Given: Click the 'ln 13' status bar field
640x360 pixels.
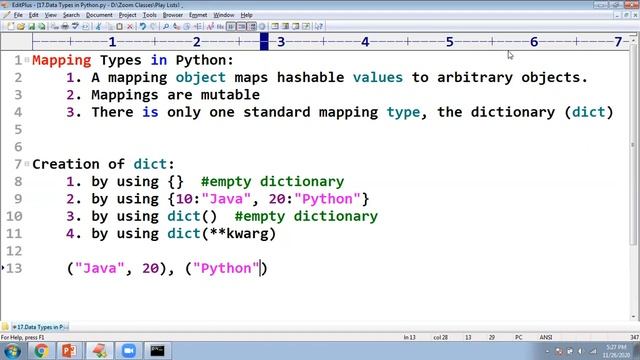Looking at the screenshot, I should pos(409,338).
